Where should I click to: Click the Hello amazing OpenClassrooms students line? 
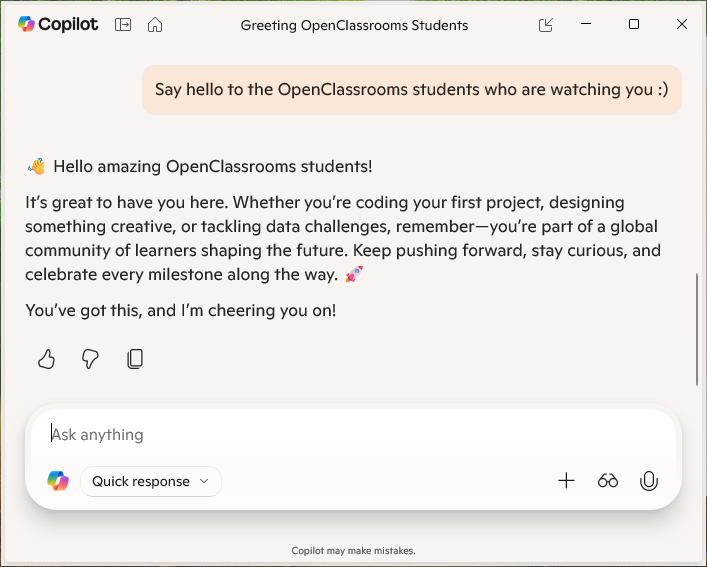click(x=199, y=166)
